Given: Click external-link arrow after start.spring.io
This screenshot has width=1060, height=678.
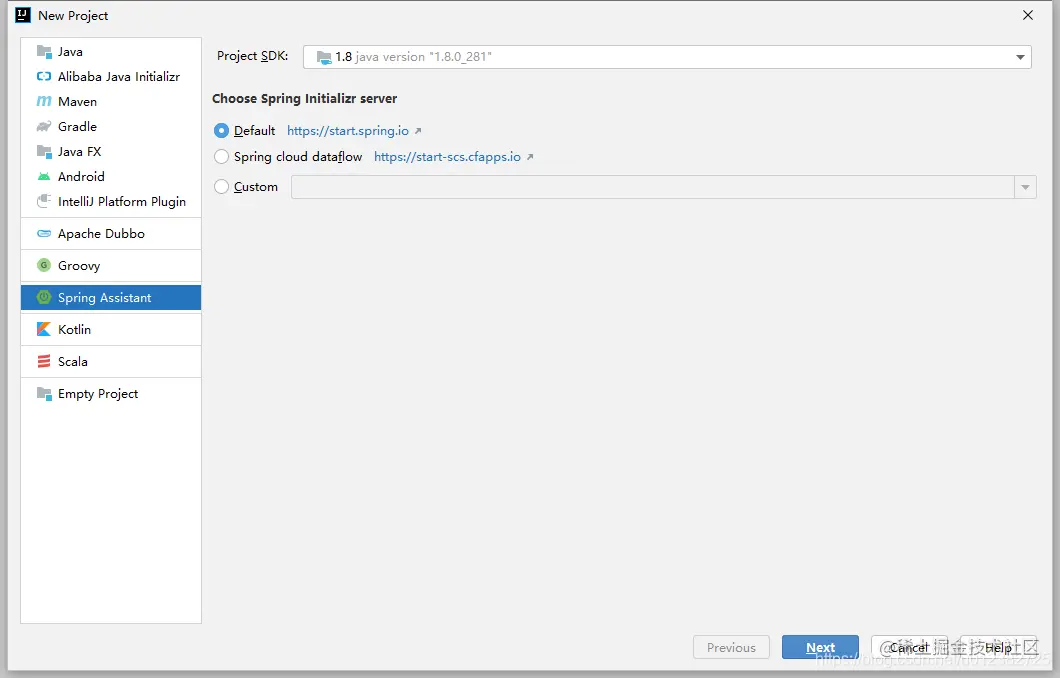Looking at the screenshot, I should click(418, 131).
